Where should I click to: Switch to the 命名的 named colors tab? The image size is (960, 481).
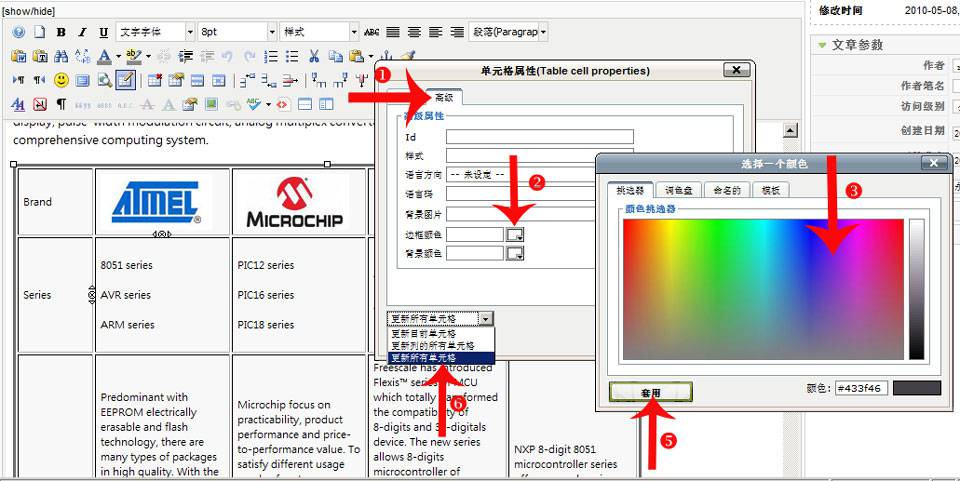(727, 190)
